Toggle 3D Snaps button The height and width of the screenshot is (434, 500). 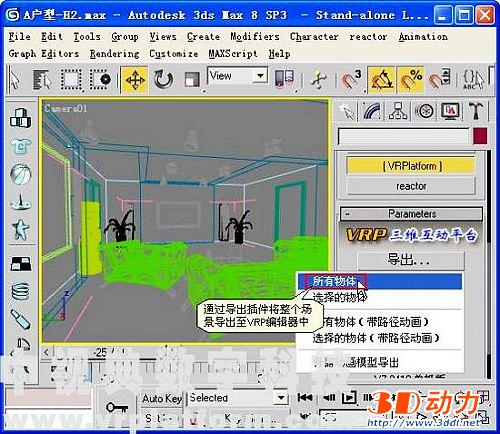coord(352,79)
